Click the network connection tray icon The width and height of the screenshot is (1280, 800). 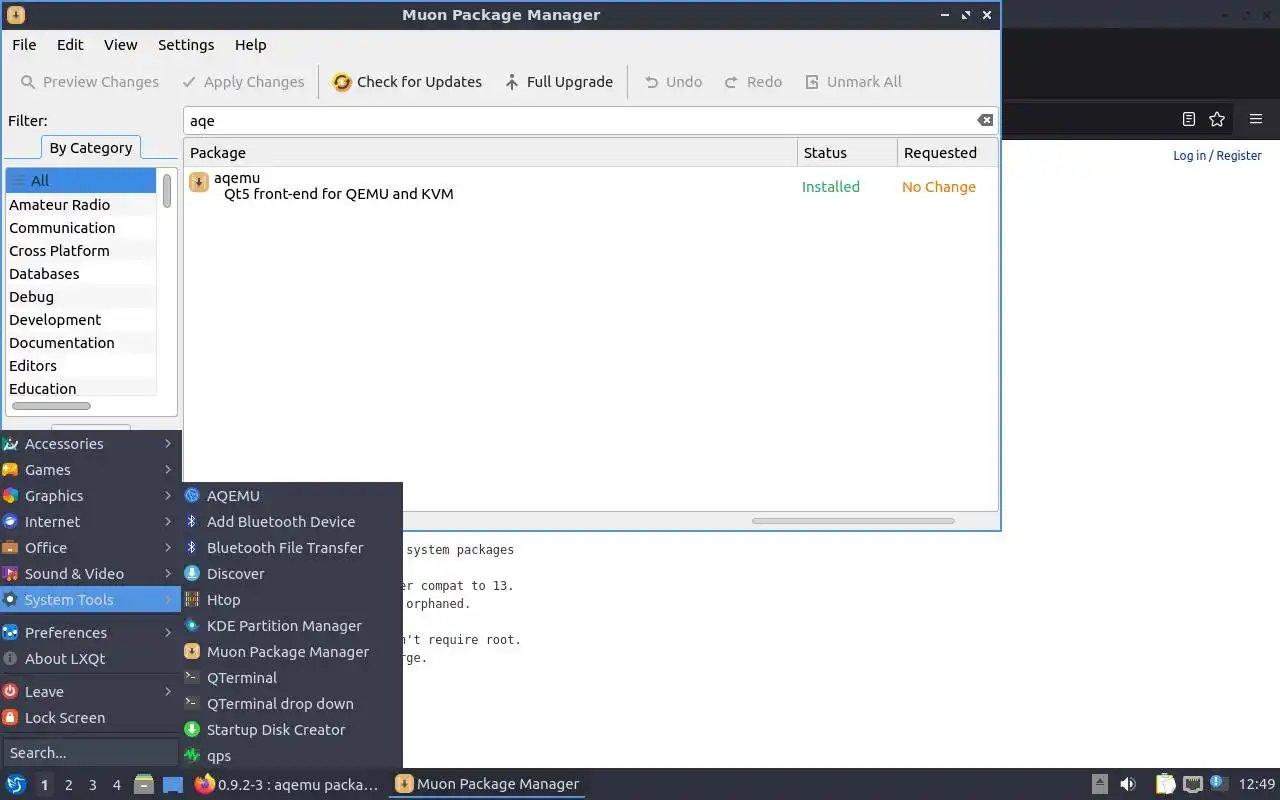click(1192, 785)
